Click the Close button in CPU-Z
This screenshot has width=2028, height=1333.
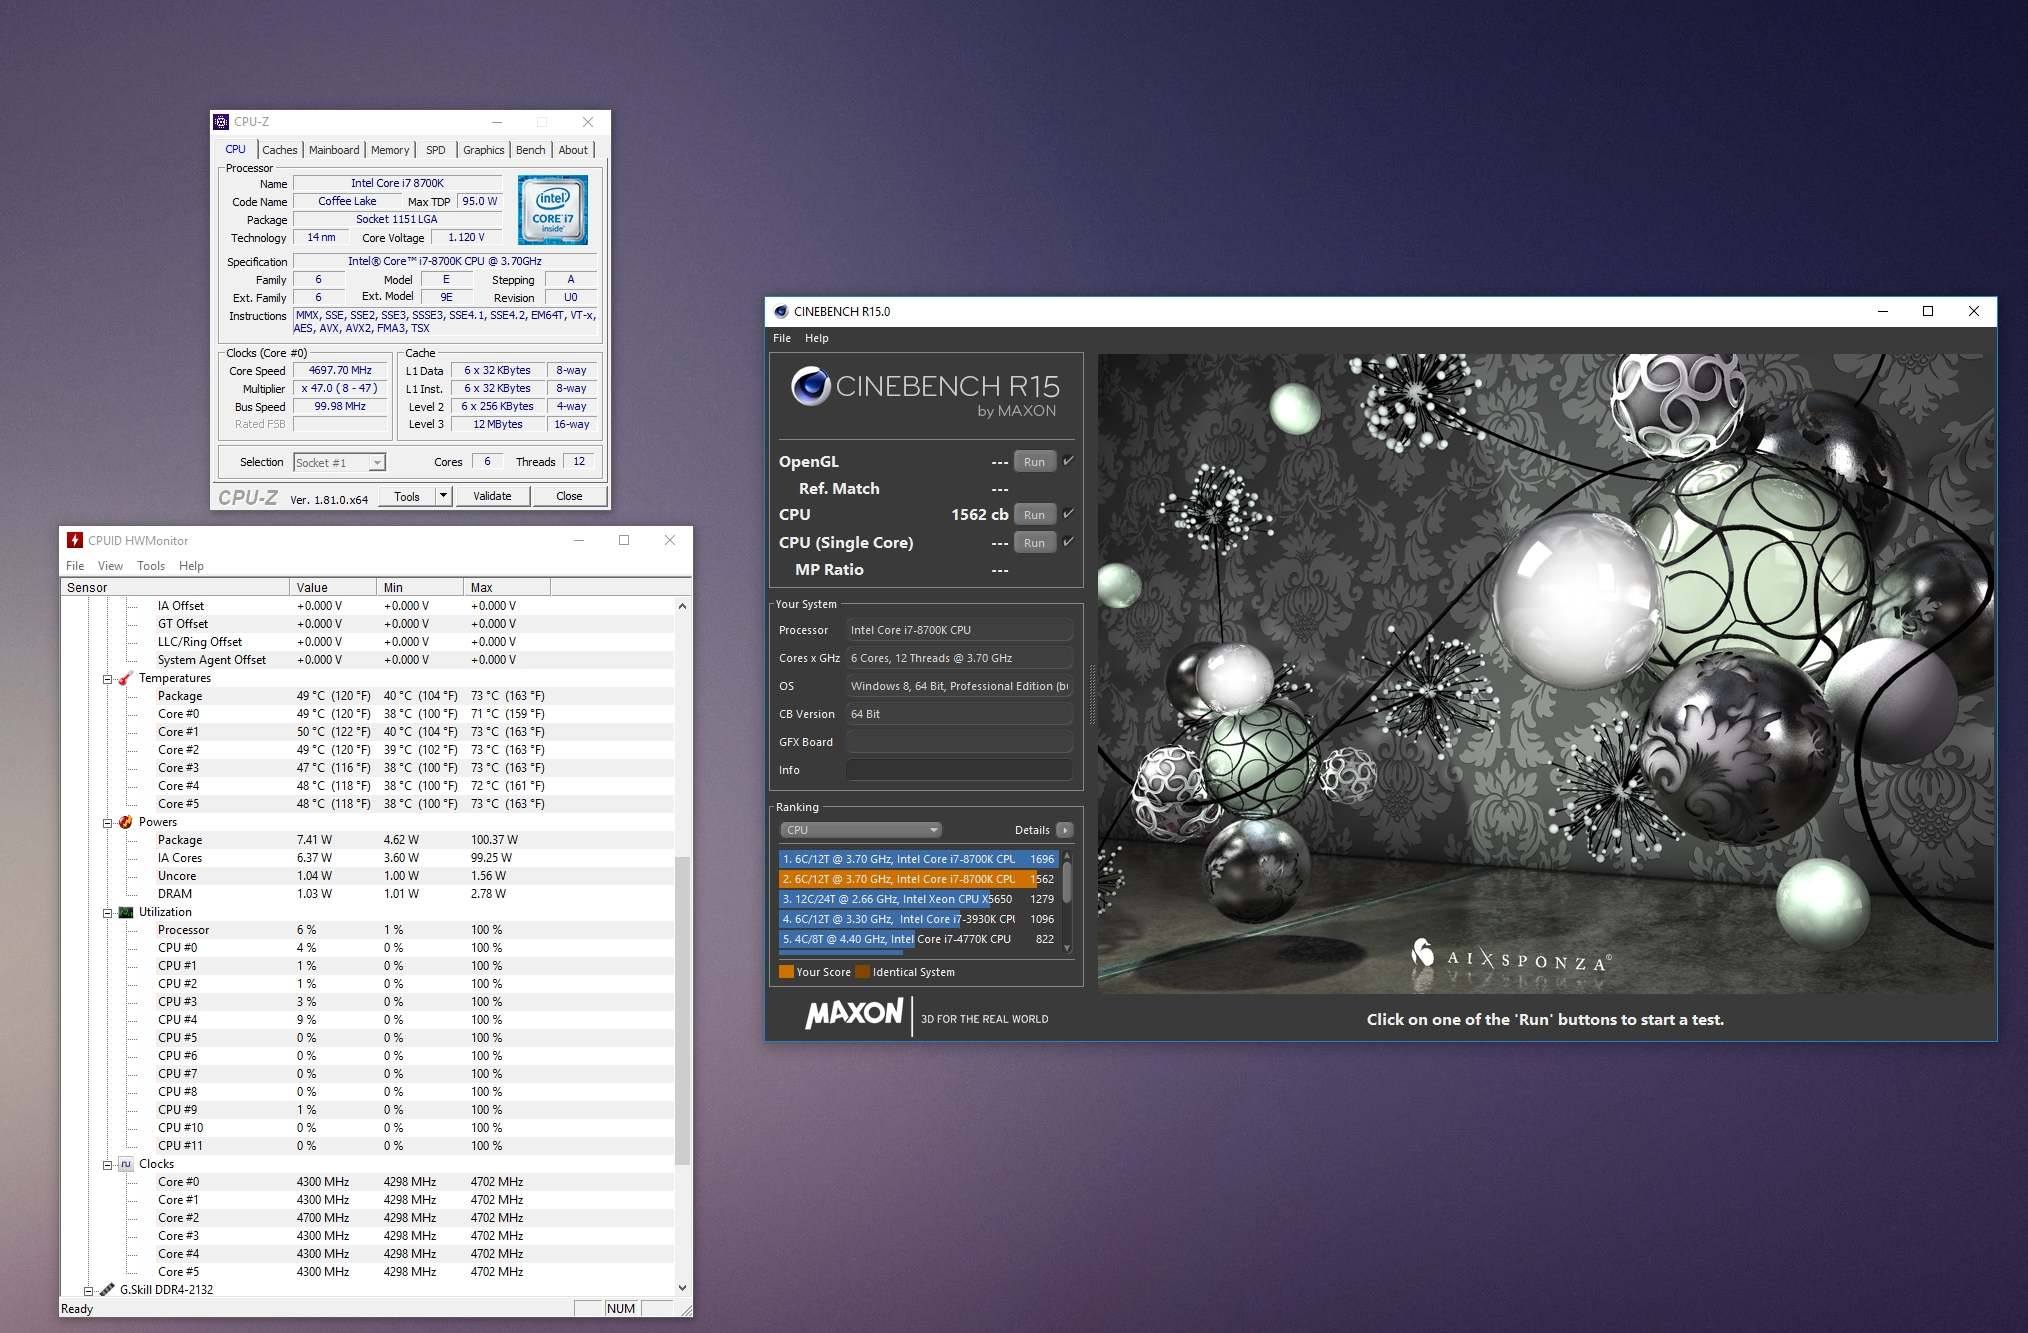click(569, 496)
